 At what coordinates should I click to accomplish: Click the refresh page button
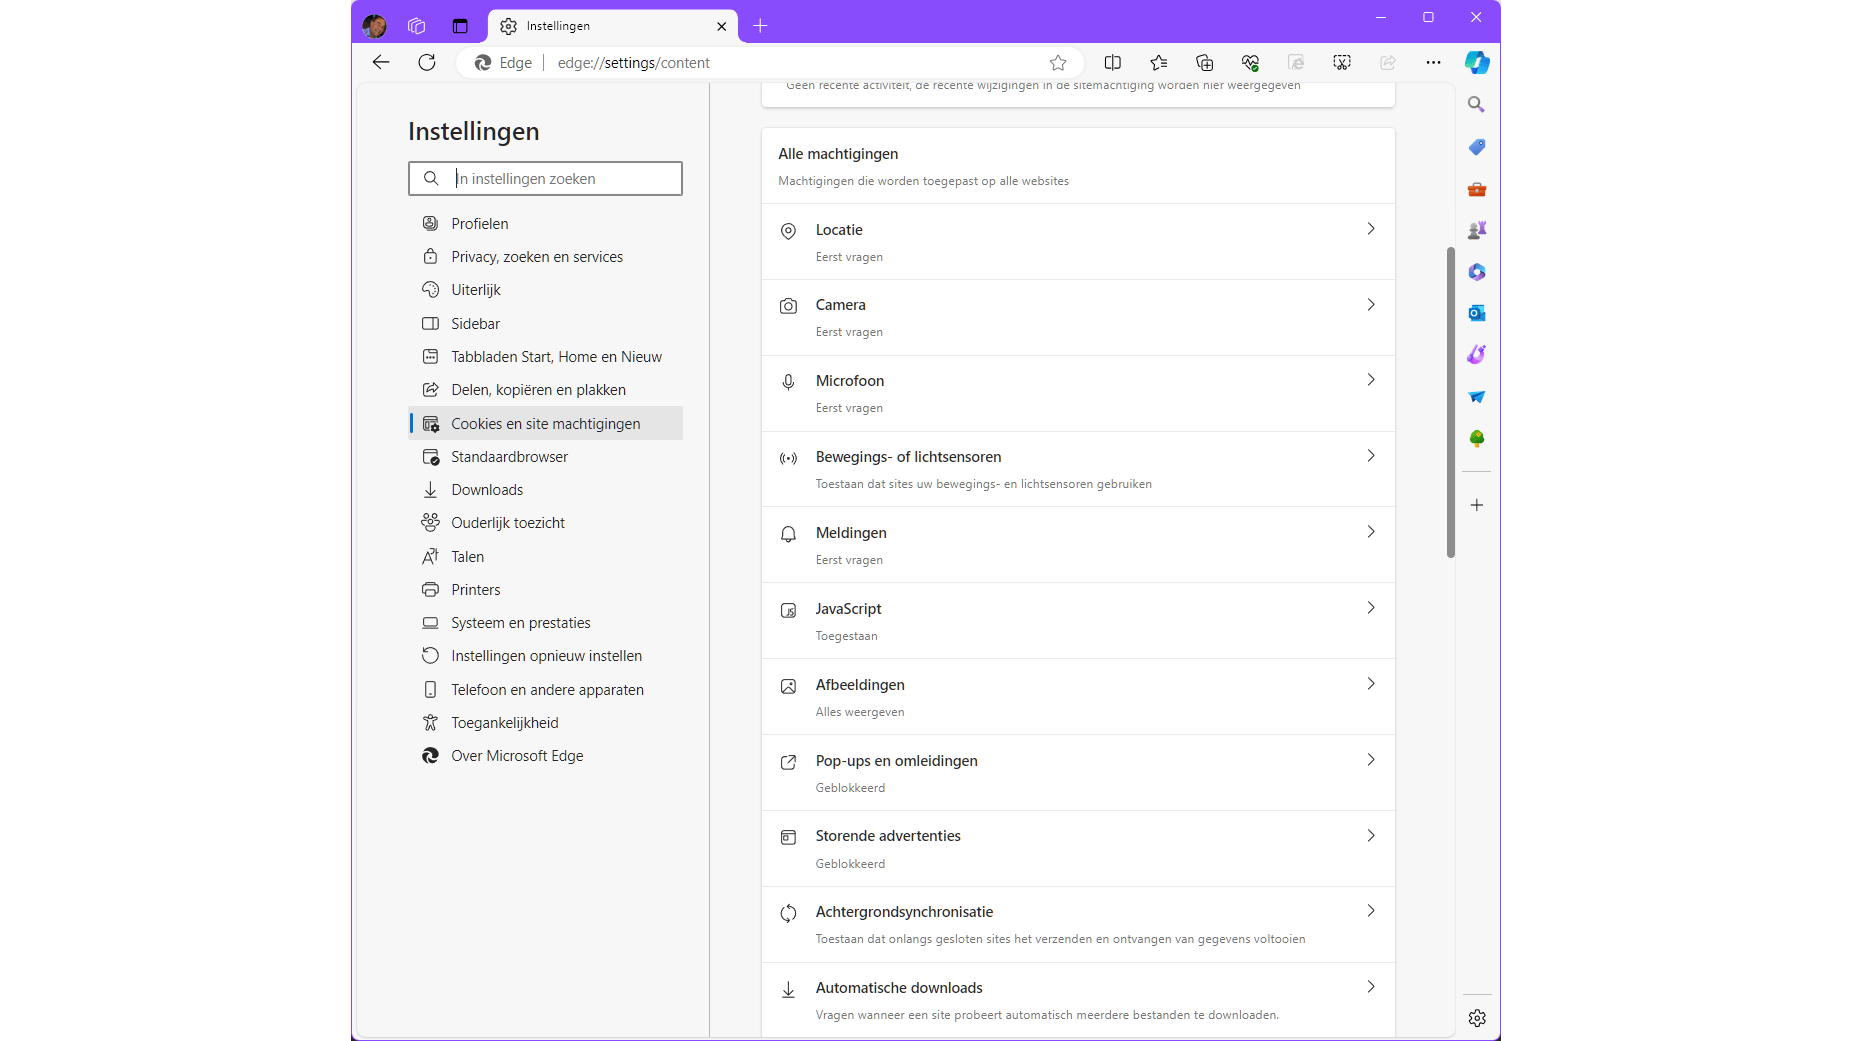pyautogui.click(x=427, y=62)
